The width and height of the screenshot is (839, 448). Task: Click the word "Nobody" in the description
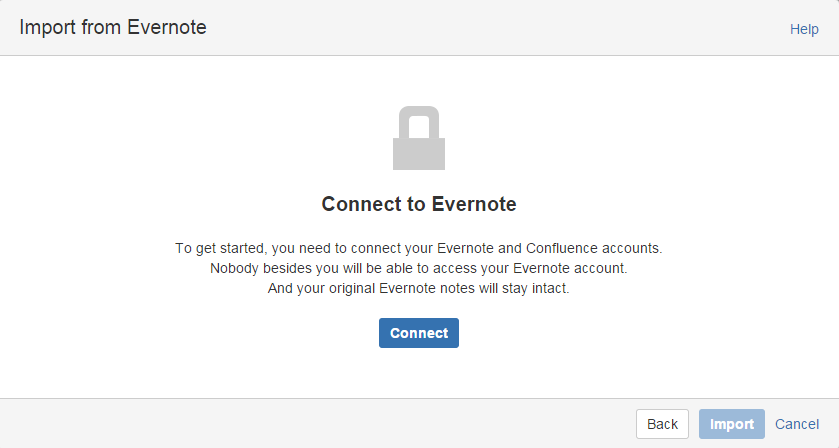(234, 268)
